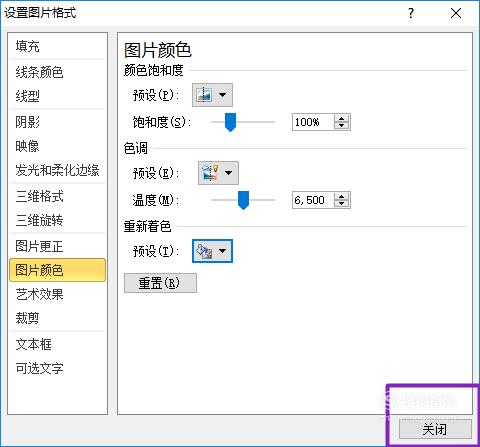Open the 艺术效果 category
Image resolution: width=480 pixels, height=447 pixels.
coord(57,294)
